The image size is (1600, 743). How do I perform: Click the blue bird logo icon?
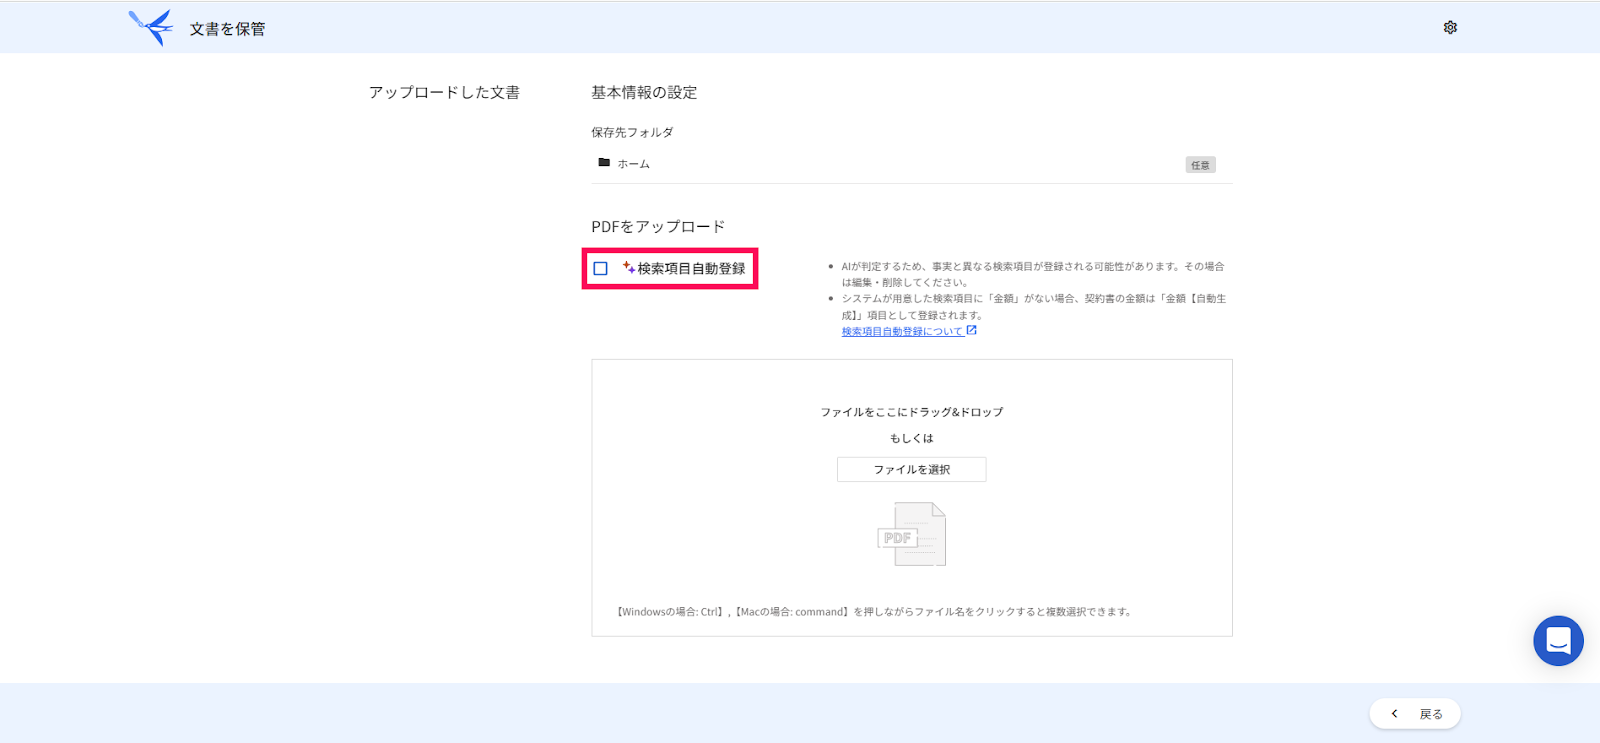tap(151, 27)
